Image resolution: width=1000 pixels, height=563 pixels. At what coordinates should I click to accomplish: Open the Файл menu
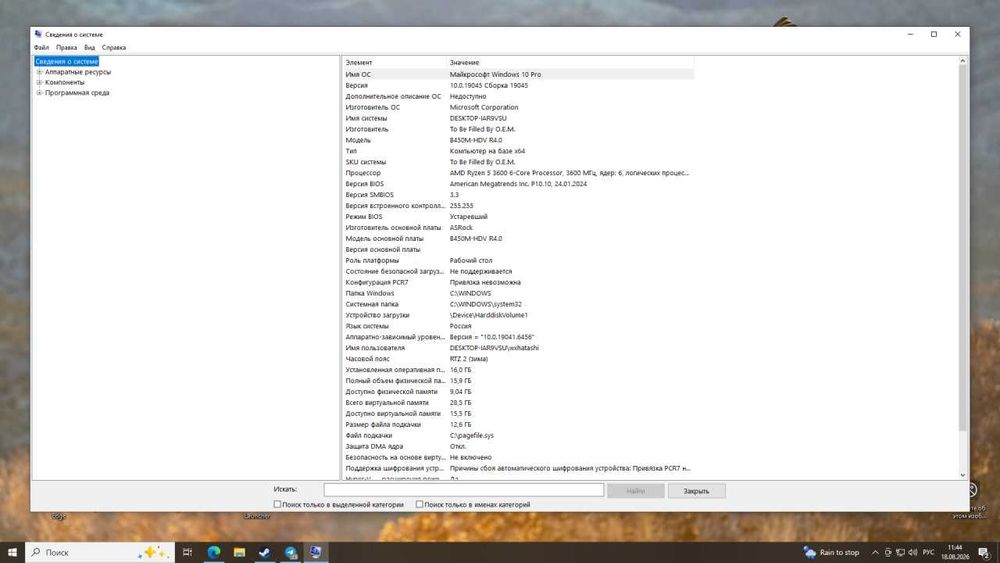(x=41, y=47)
